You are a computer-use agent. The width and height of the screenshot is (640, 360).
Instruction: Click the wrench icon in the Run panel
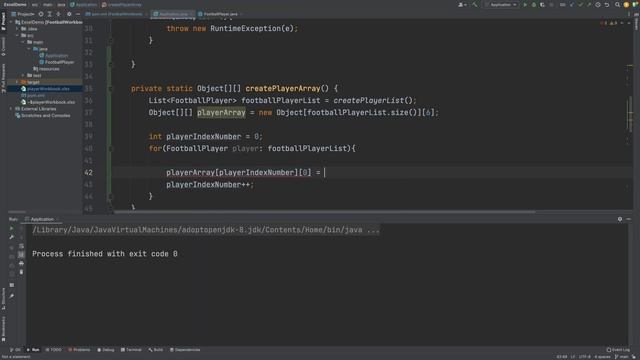(x=11, y=237)
